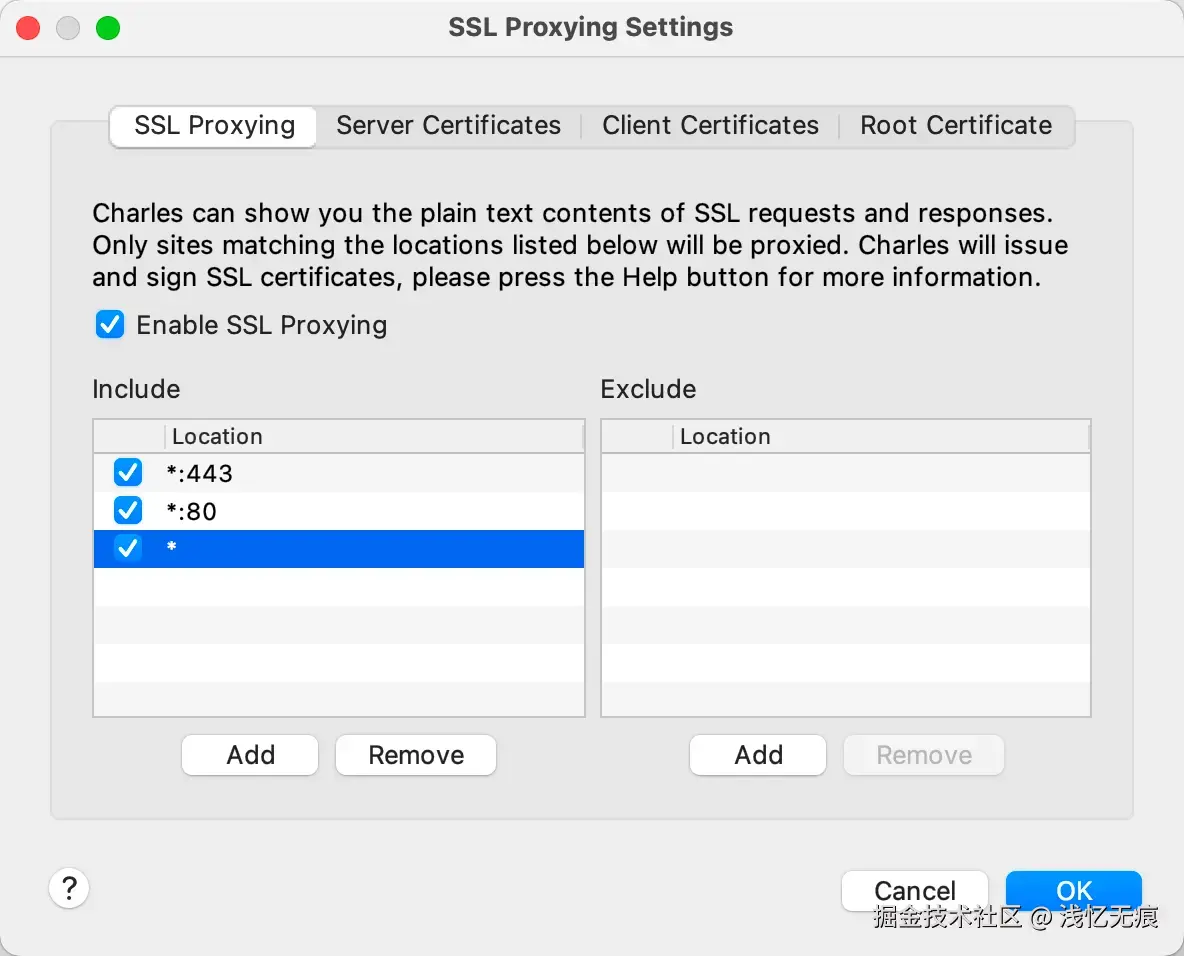Click the Include list Location column header
Screen dimensions: 1184x956
coord(372,437)
